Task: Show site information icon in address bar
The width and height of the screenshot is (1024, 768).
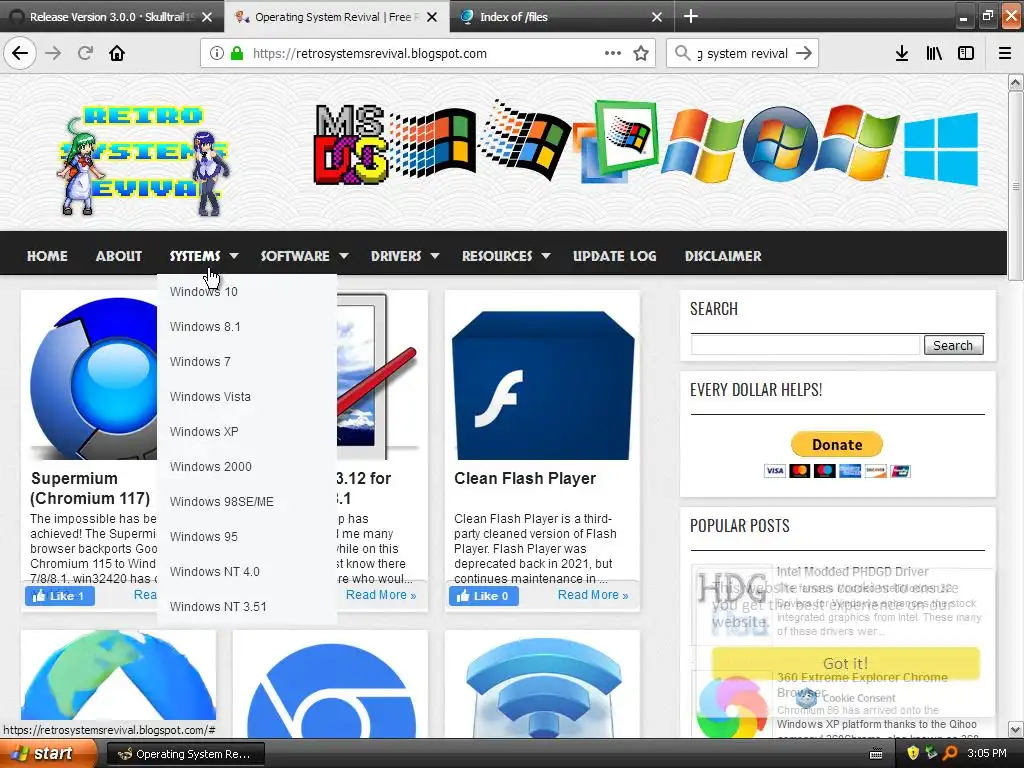Action: point(217,53)
